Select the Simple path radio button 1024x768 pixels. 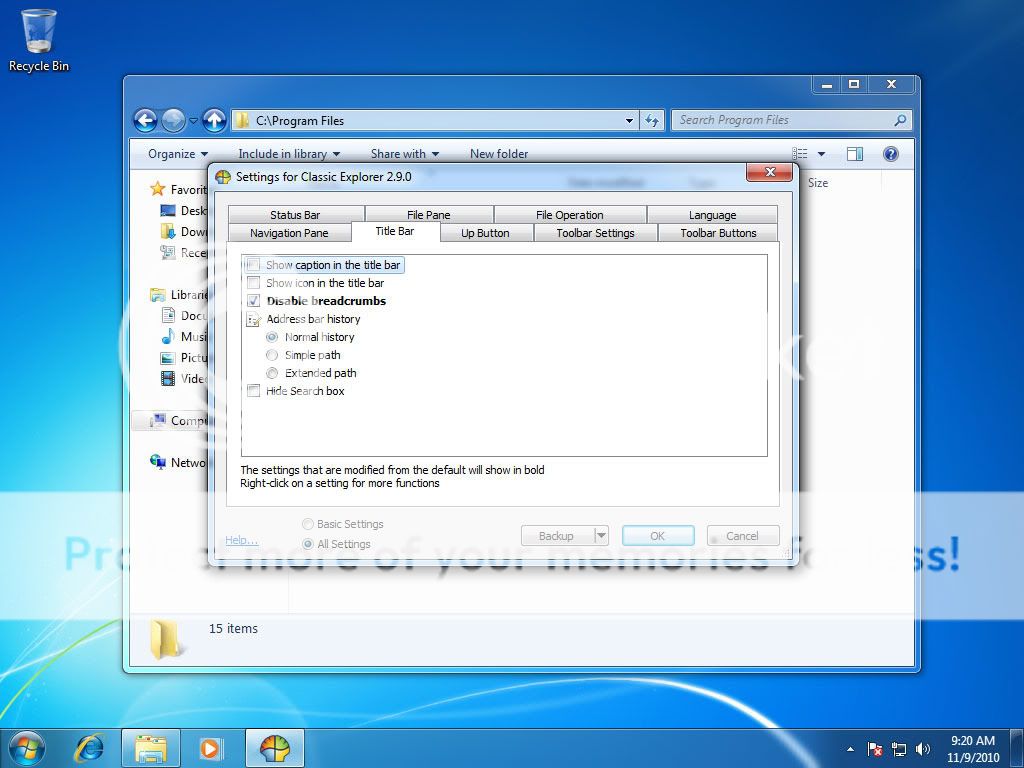(x=272, y=354)
